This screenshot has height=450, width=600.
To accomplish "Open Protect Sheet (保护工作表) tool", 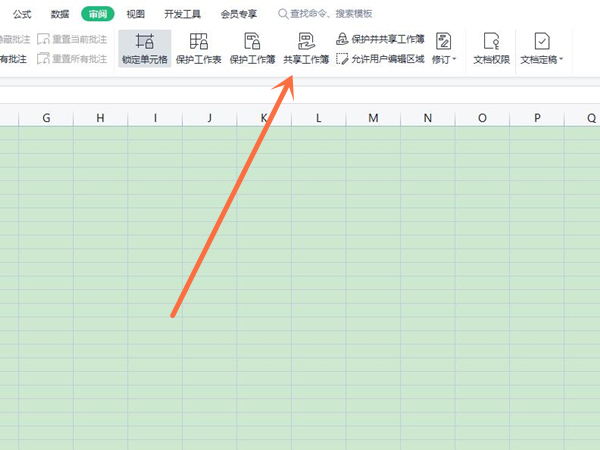I will (198, 49).
